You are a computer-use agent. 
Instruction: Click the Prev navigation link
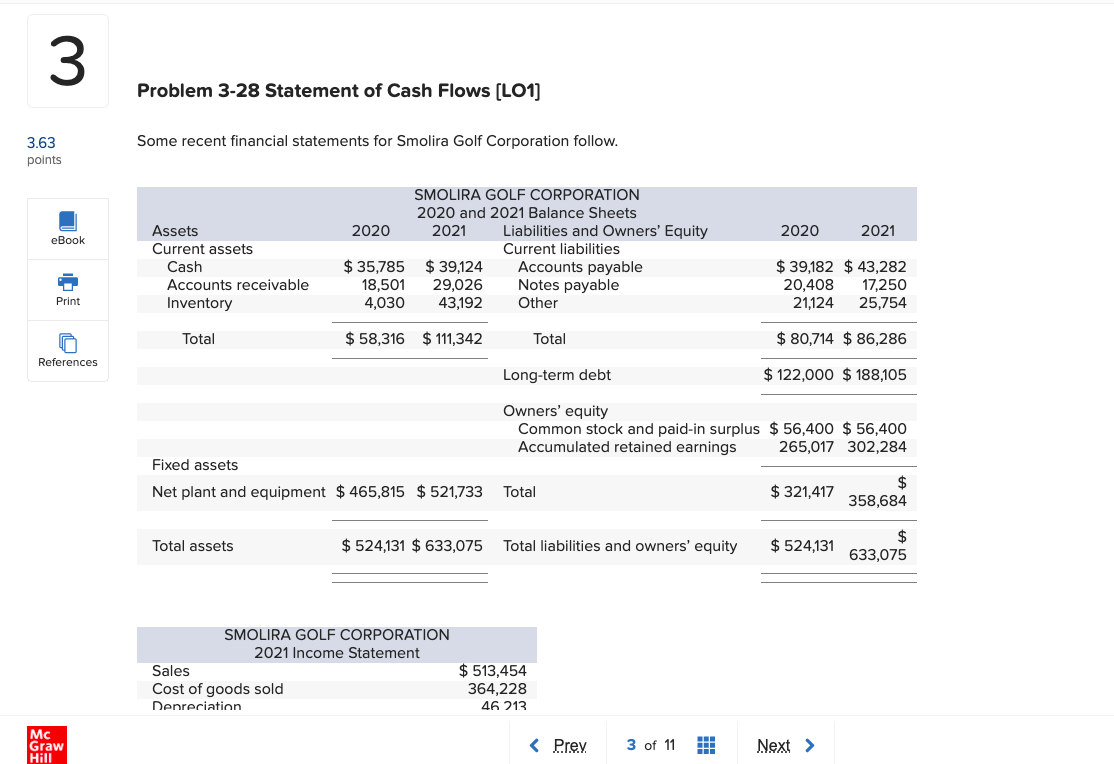(570, 745)
